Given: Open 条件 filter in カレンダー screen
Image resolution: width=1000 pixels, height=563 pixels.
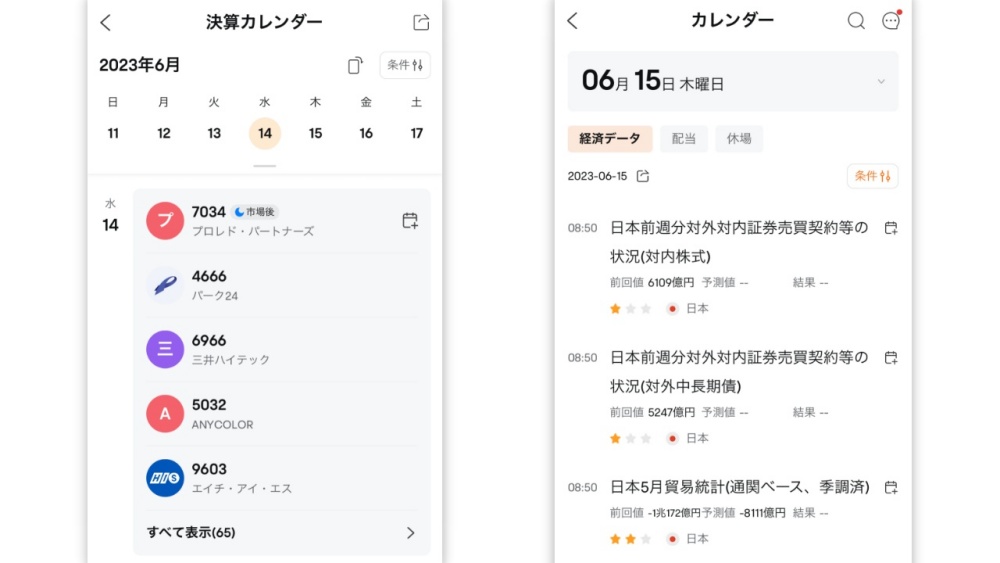Looking at the screenshot, I should pos(872,176).
